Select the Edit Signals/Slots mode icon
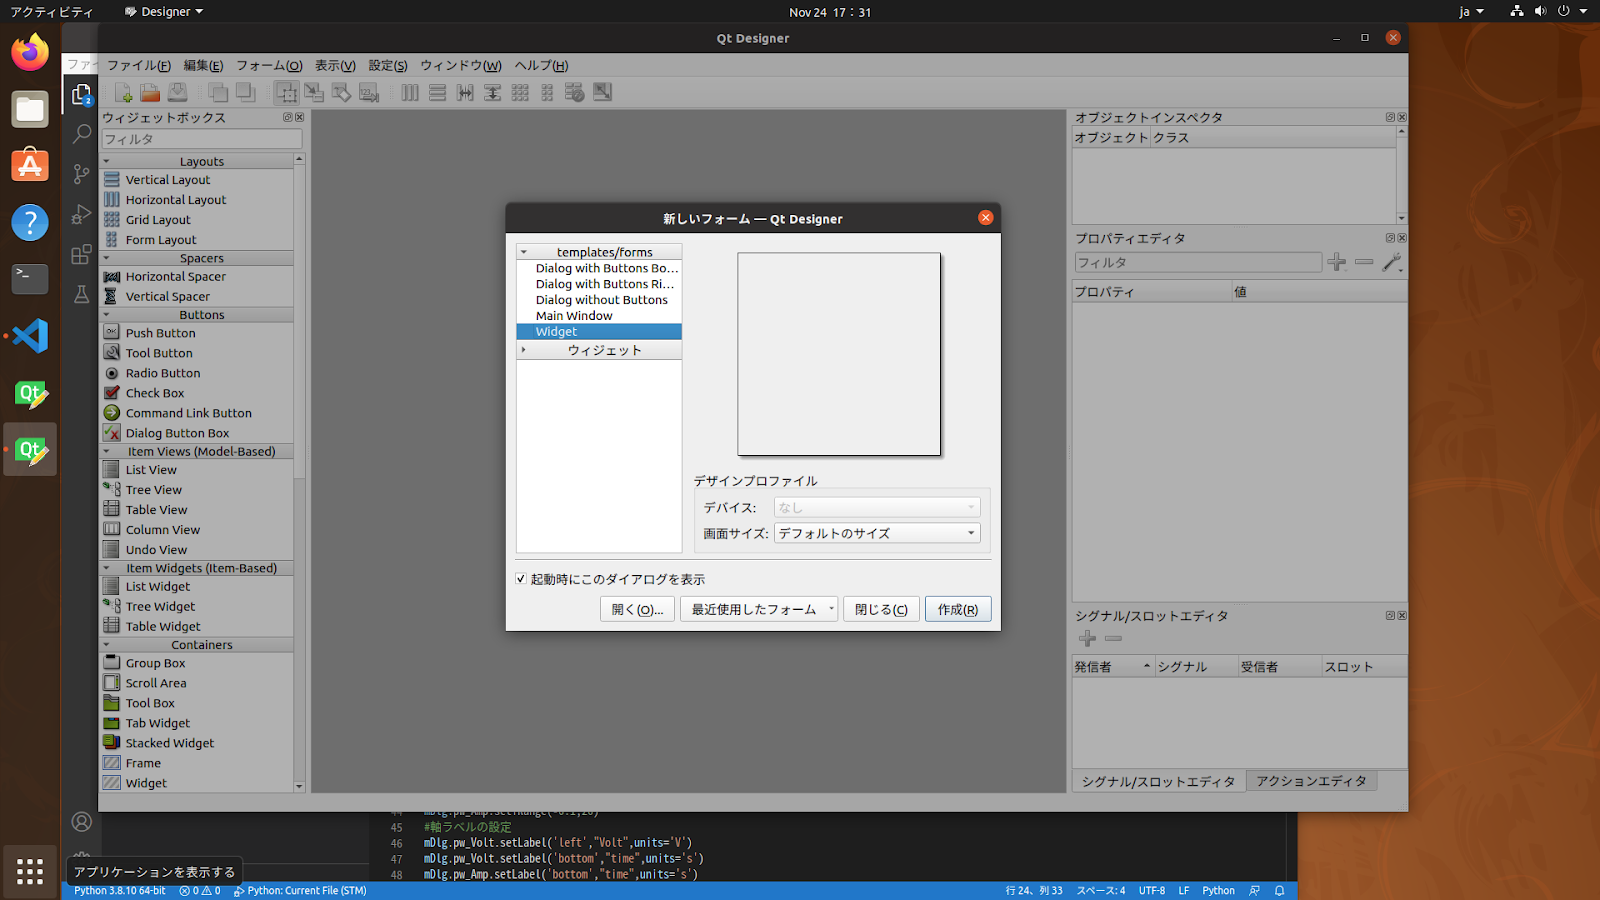1600x900 pixels. (314, 93)
